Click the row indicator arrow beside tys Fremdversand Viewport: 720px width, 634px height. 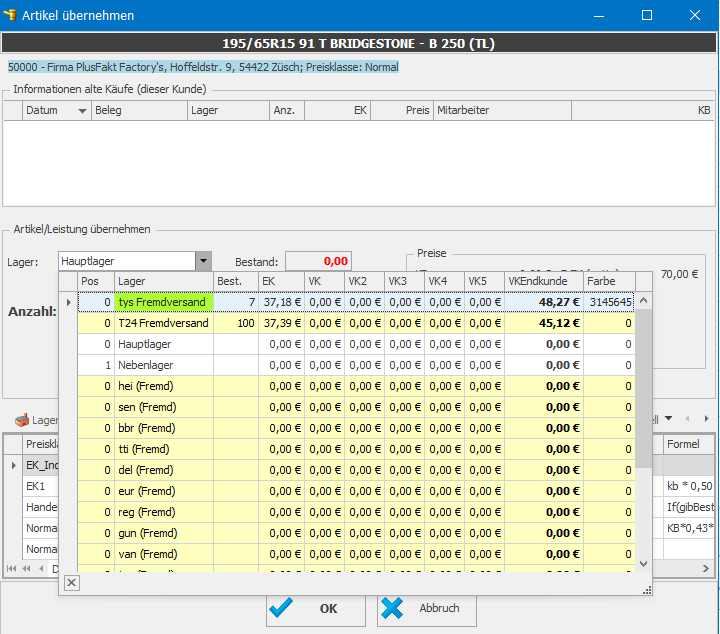coord(68,302)
